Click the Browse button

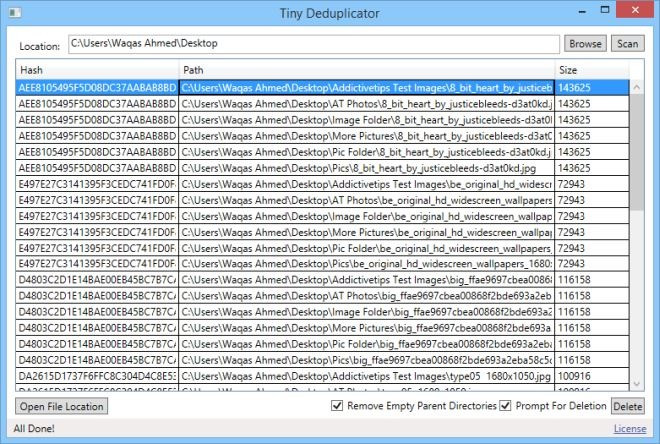[x=585, y=44]
